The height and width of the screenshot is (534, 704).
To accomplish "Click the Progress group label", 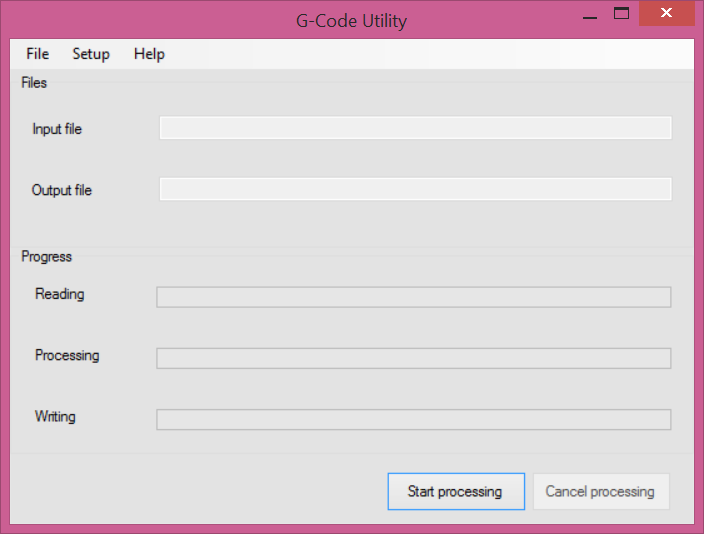I will pyautogui.click(x=46, y=257).
